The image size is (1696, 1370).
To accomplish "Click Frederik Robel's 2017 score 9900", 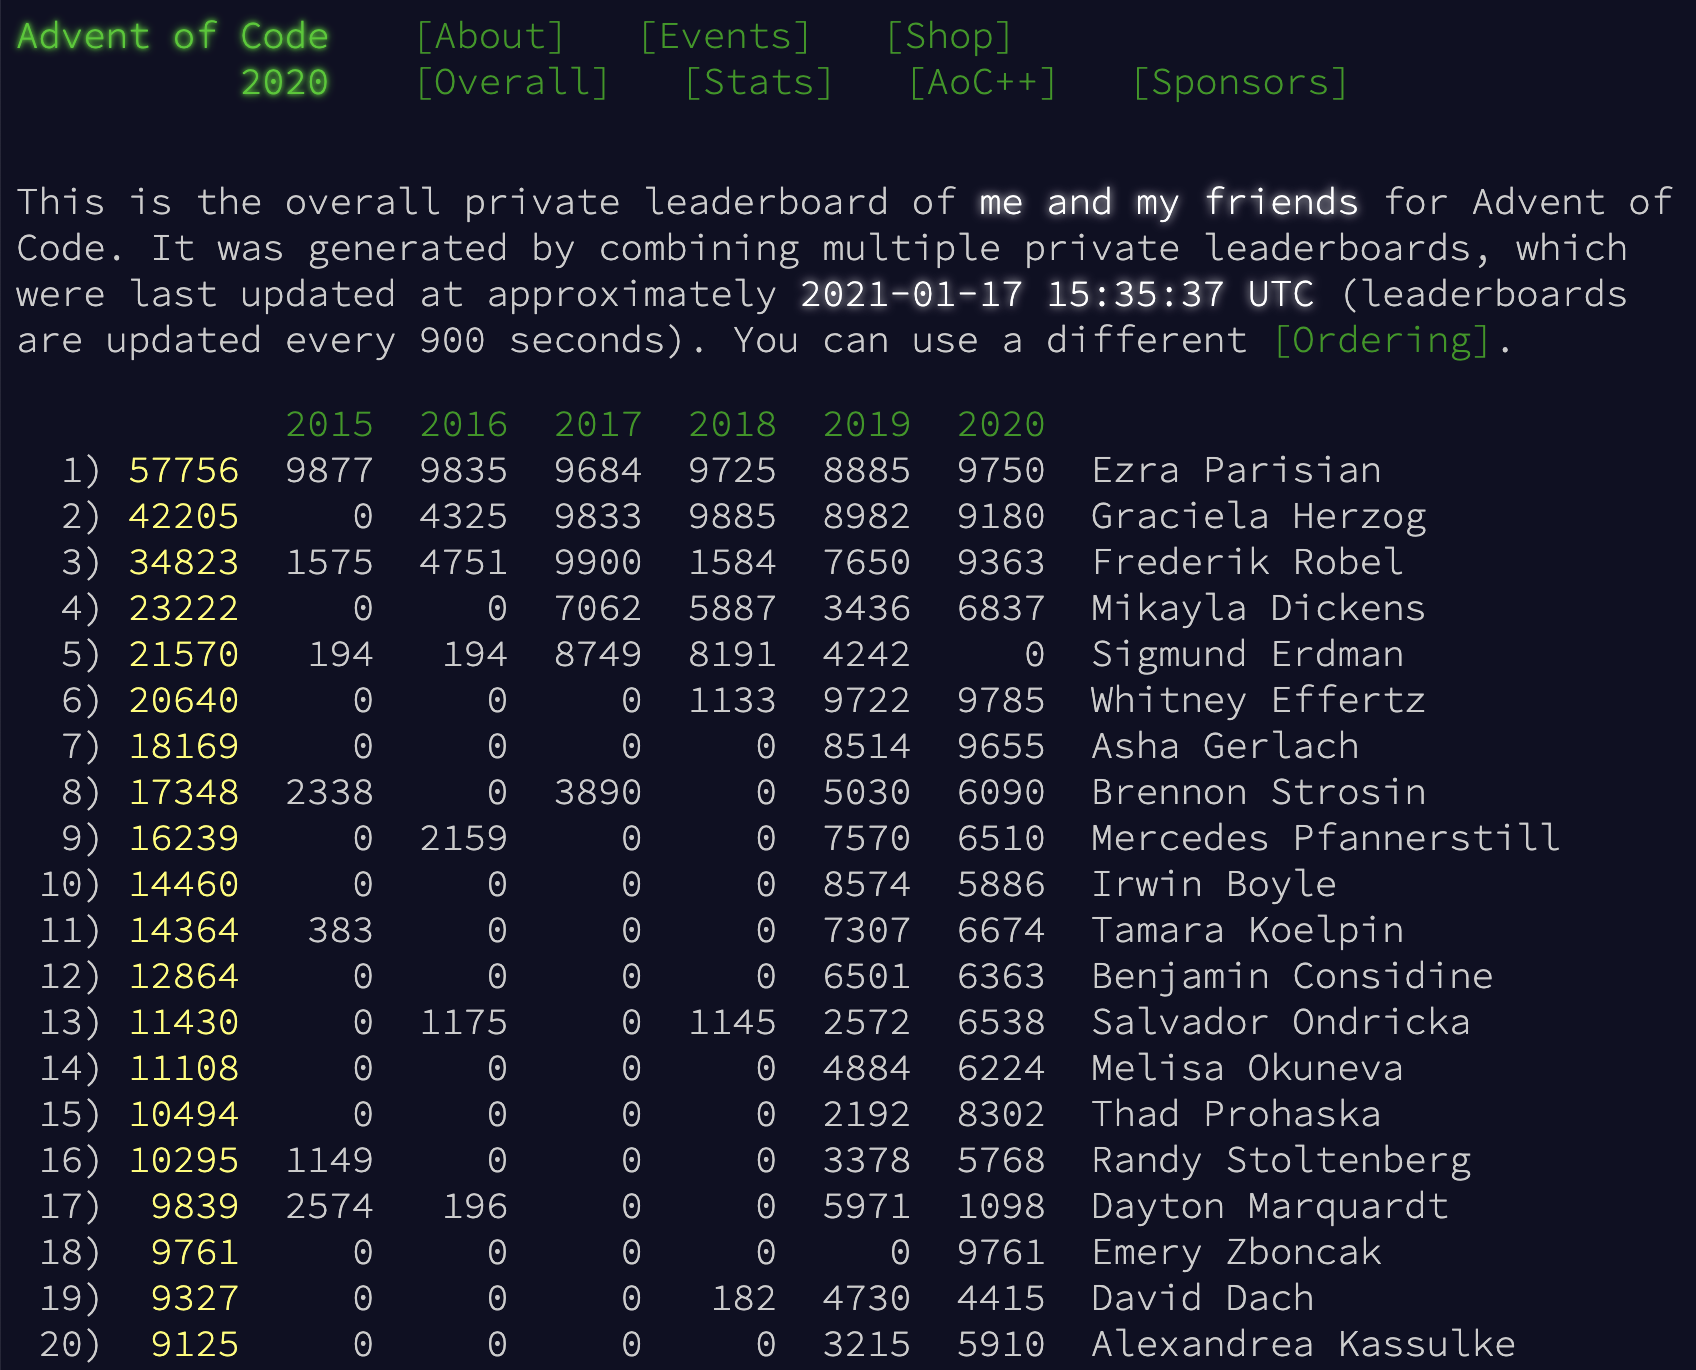I will tap(598, 563).
